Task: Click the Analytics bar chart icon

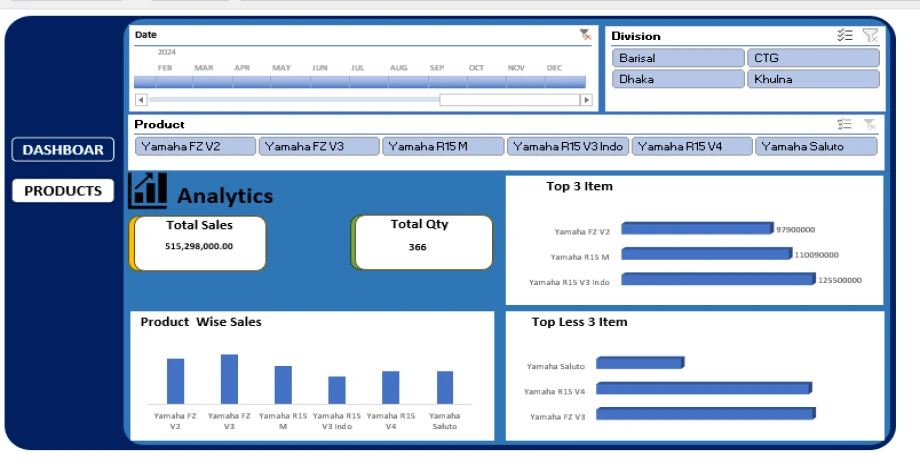Action: 148,192
